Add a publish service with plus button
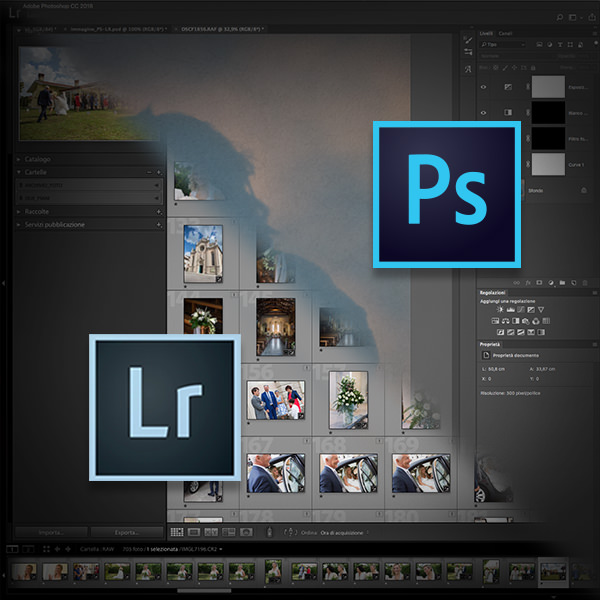The image size is (600, 600). coord(159,225)
